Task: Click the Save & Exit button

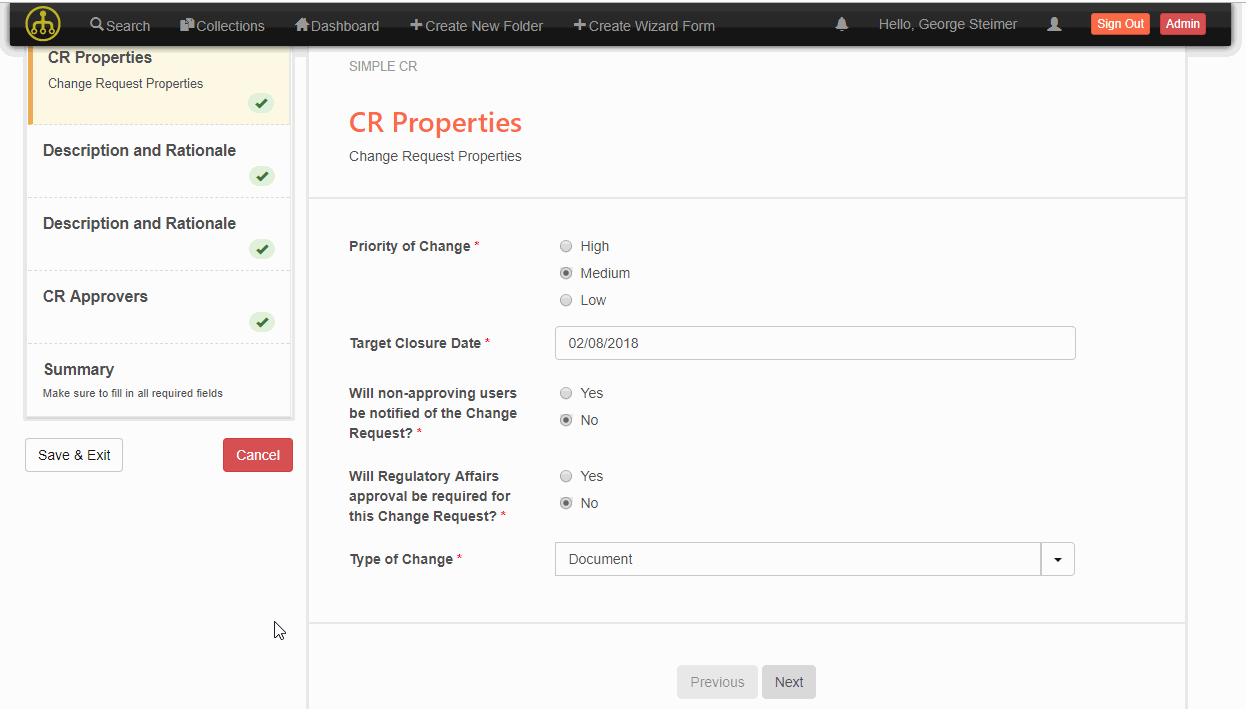Action: pos(73,454)
